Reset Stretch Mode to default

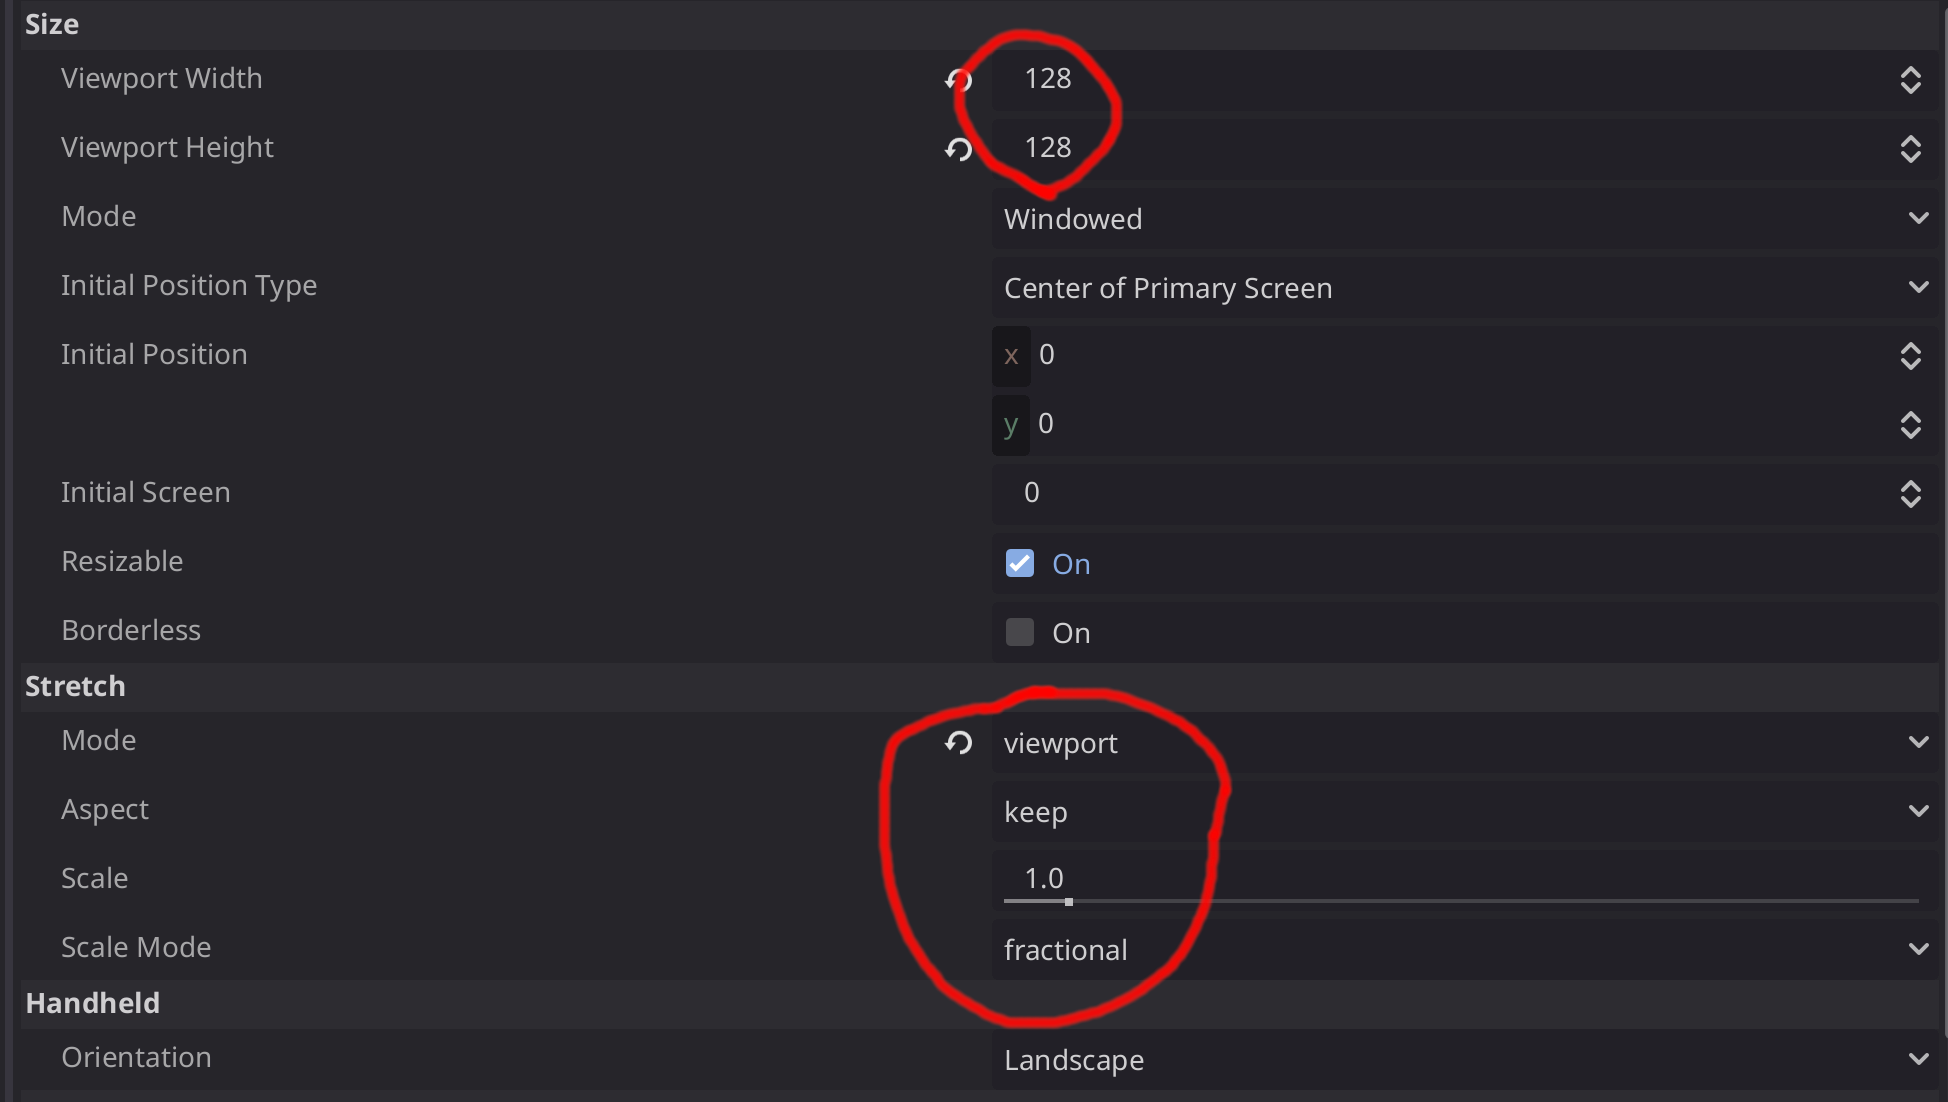tap(958, 743)
